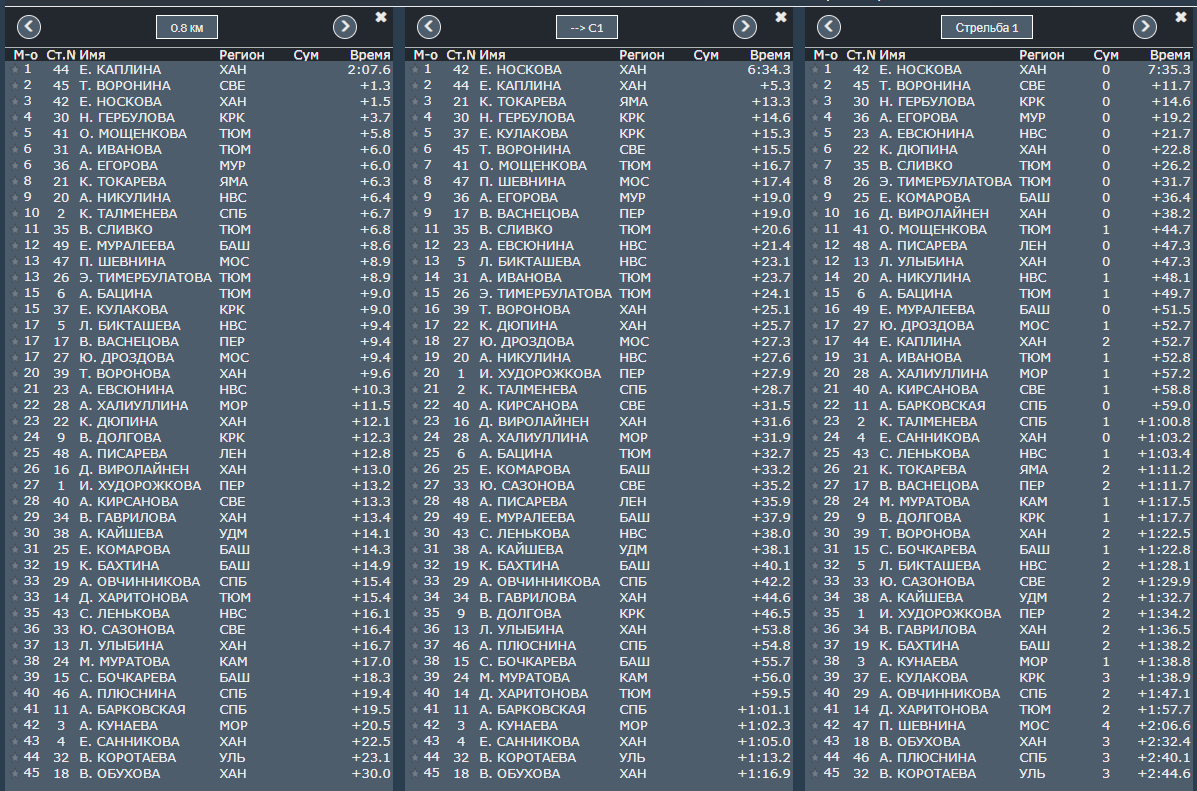Select row В. ОБУХОВА in 0.8 км list
Image resolution: width=1197 pixels, height=791 pixels.
point(200,773)
